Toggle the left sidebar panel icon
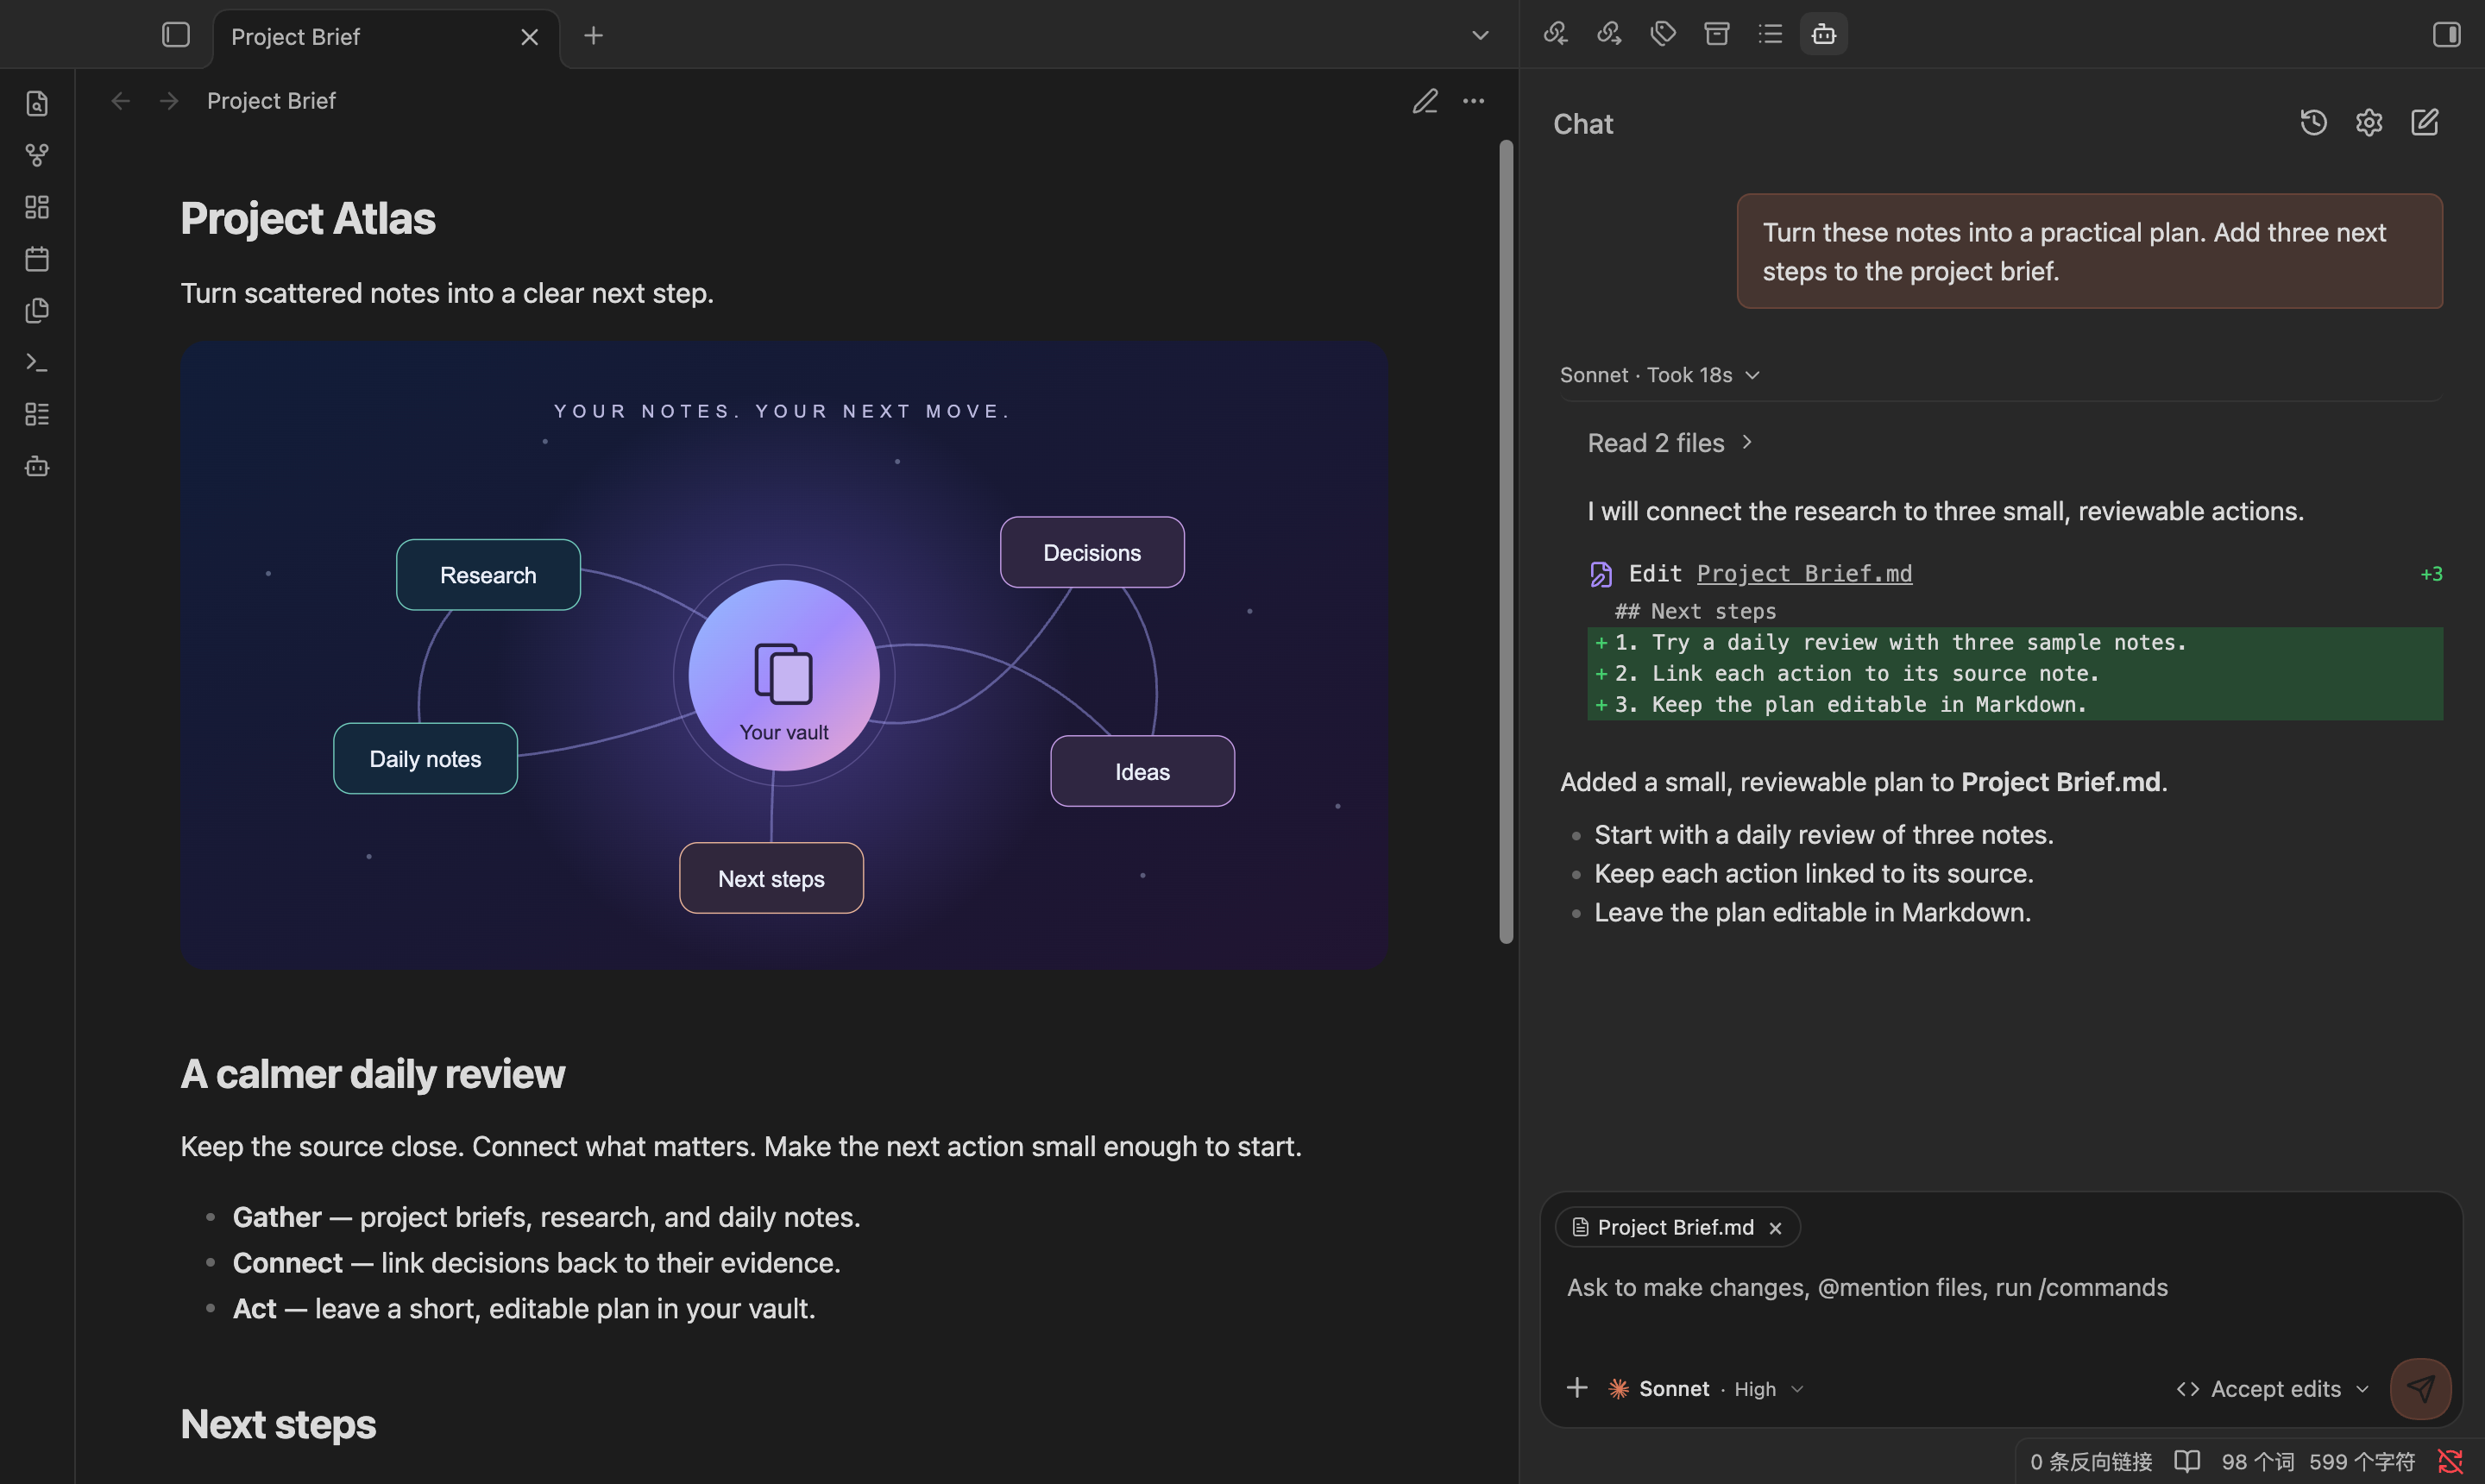 [176, 35]
